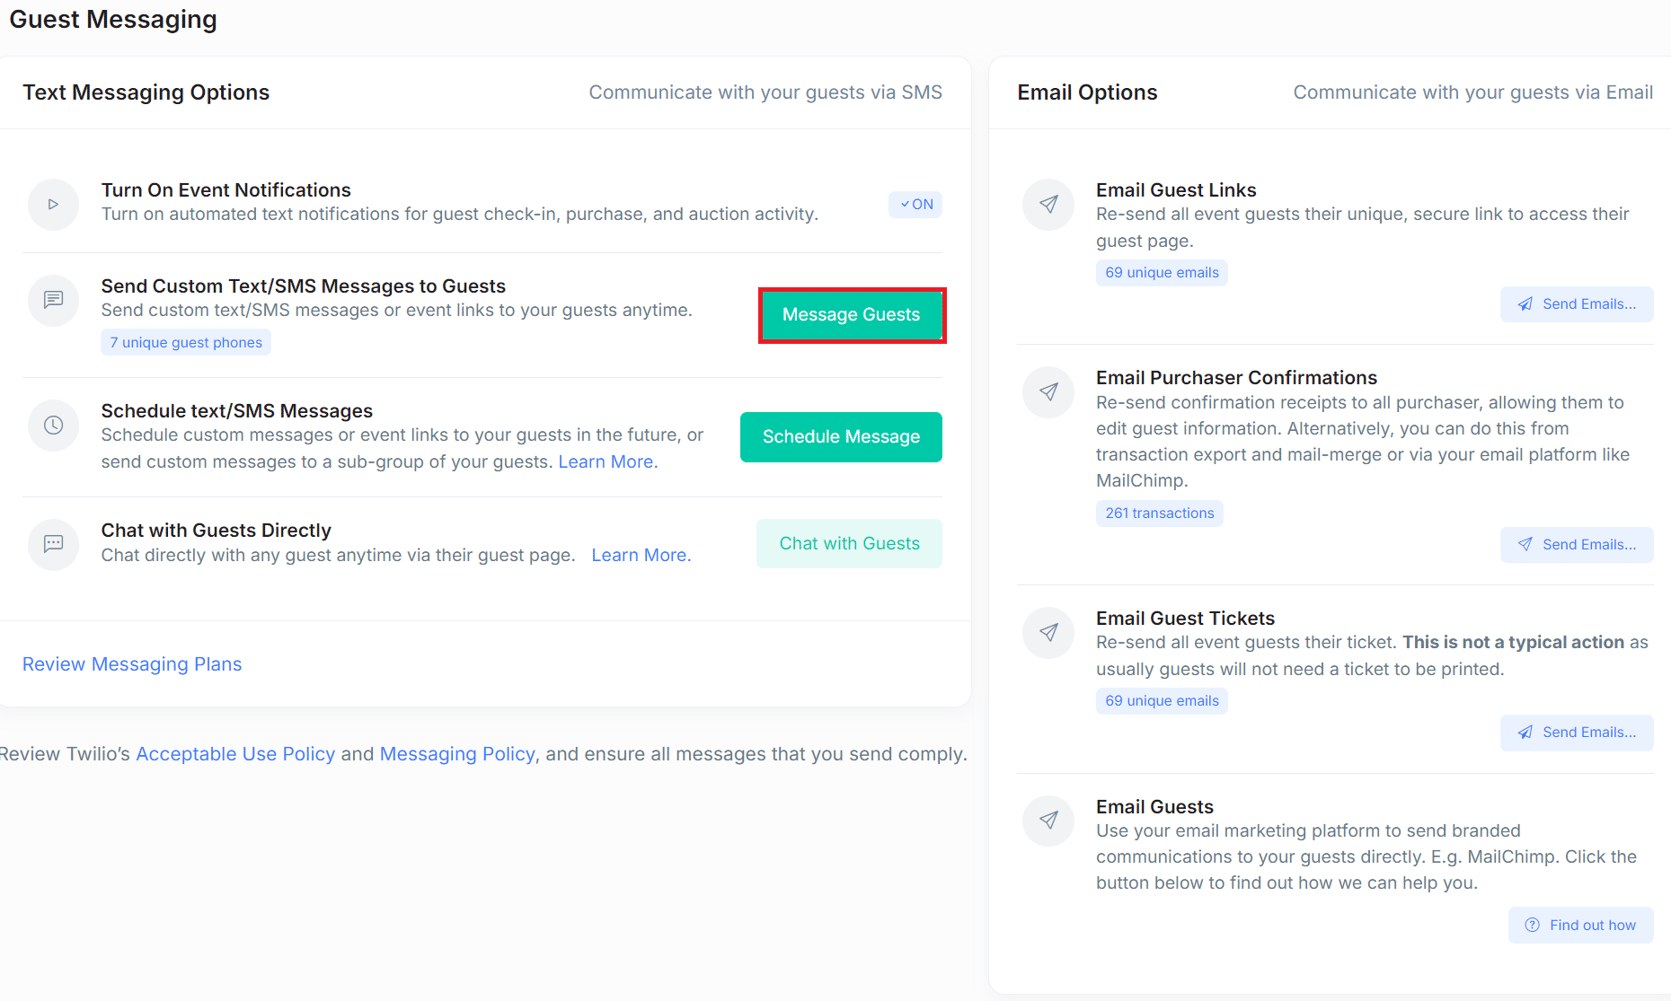Toggle the Event Notifications ON switch
The image size is (1671, 1001).
[915, 204]
